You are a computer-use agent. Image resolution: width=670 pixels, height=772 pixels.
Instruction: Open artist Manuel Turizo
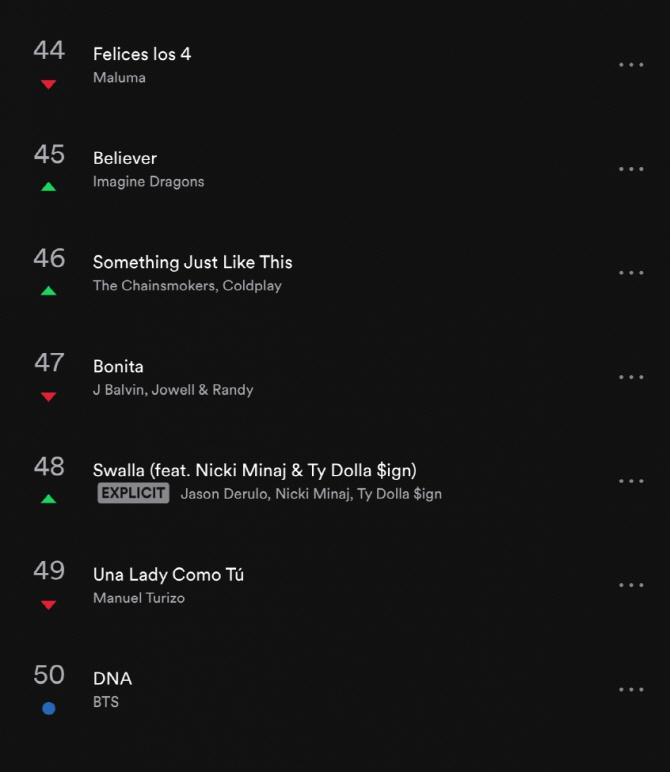click(x=139, y=598)
